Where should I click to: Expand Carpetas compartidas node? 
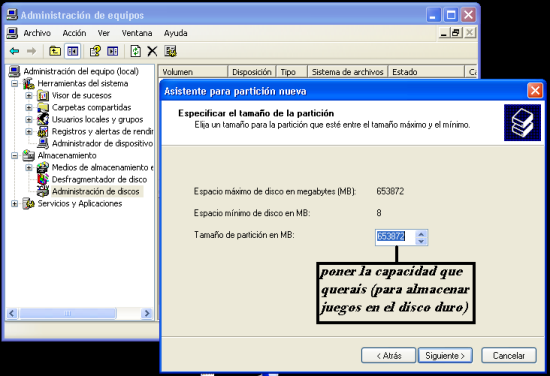point(29,107)
